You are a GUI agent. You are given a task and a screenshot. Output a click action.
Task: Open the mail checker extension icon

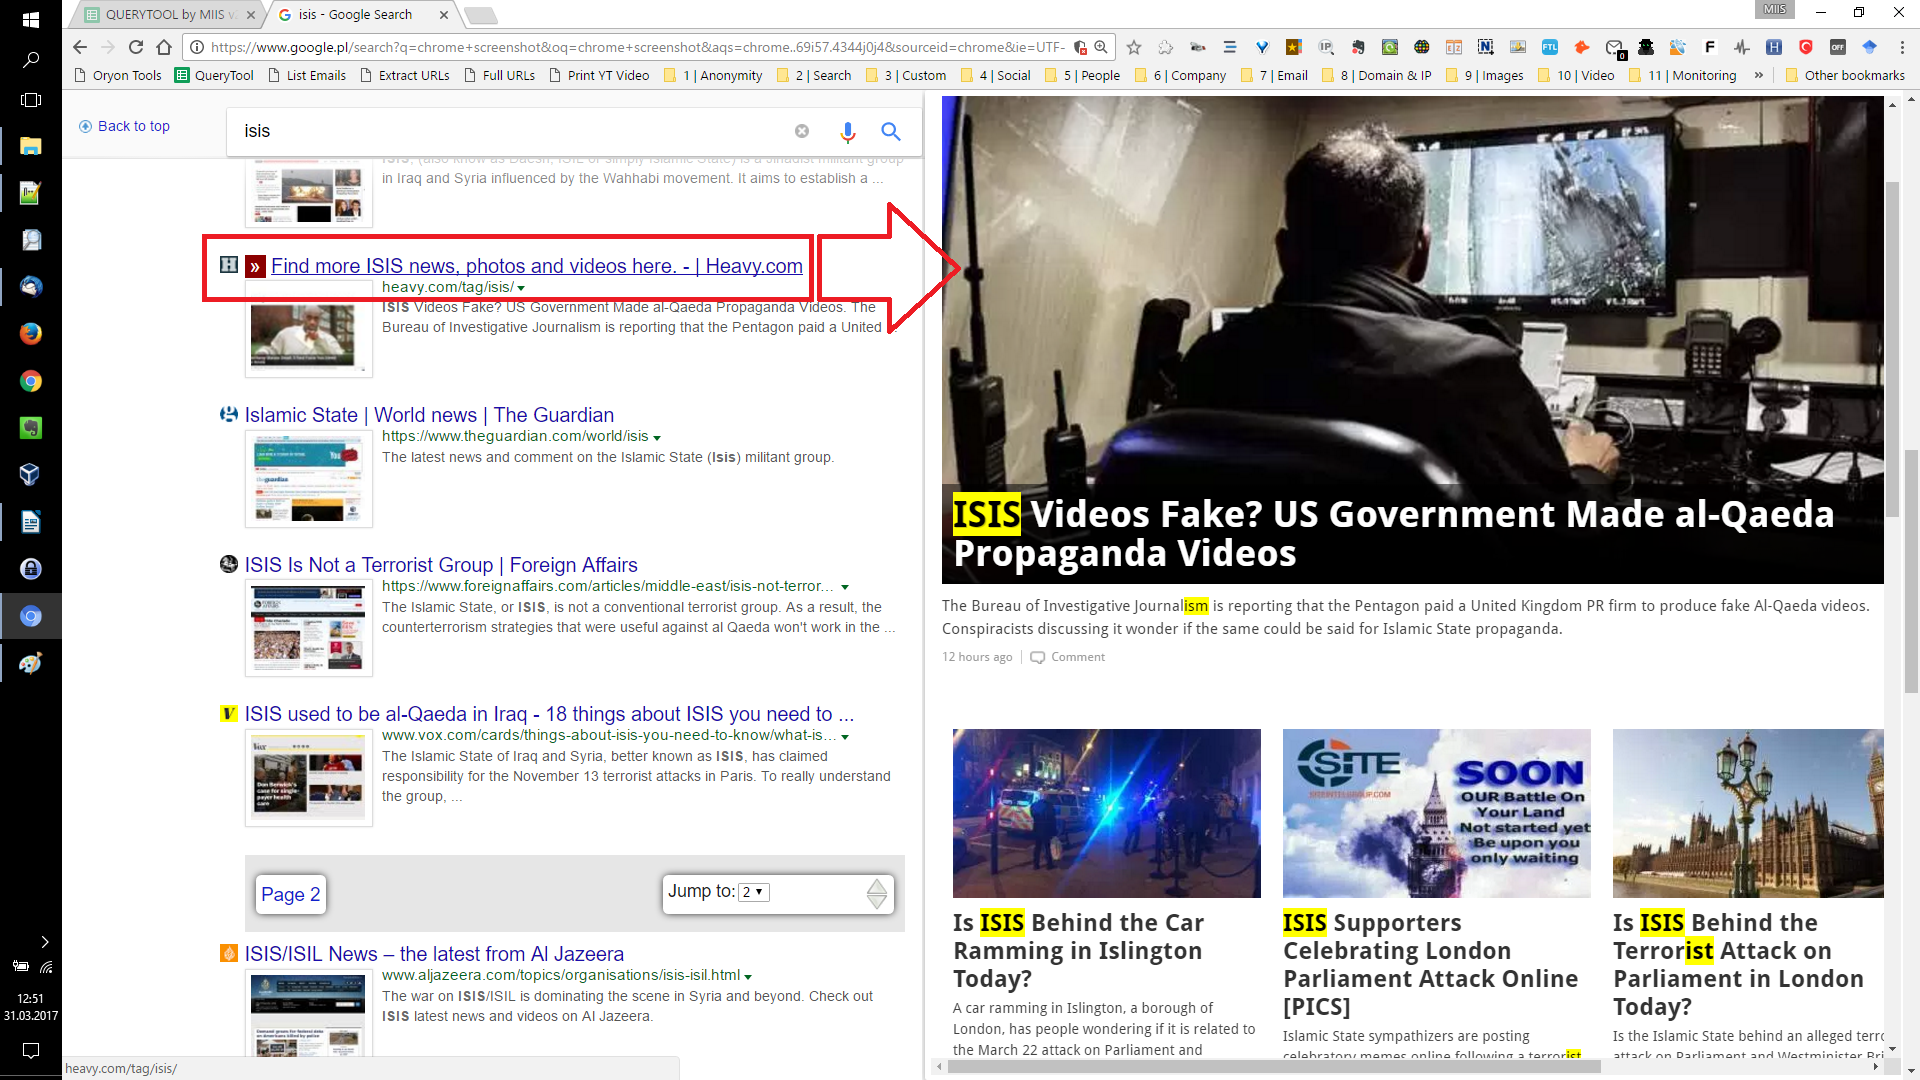pos(1613,47)
